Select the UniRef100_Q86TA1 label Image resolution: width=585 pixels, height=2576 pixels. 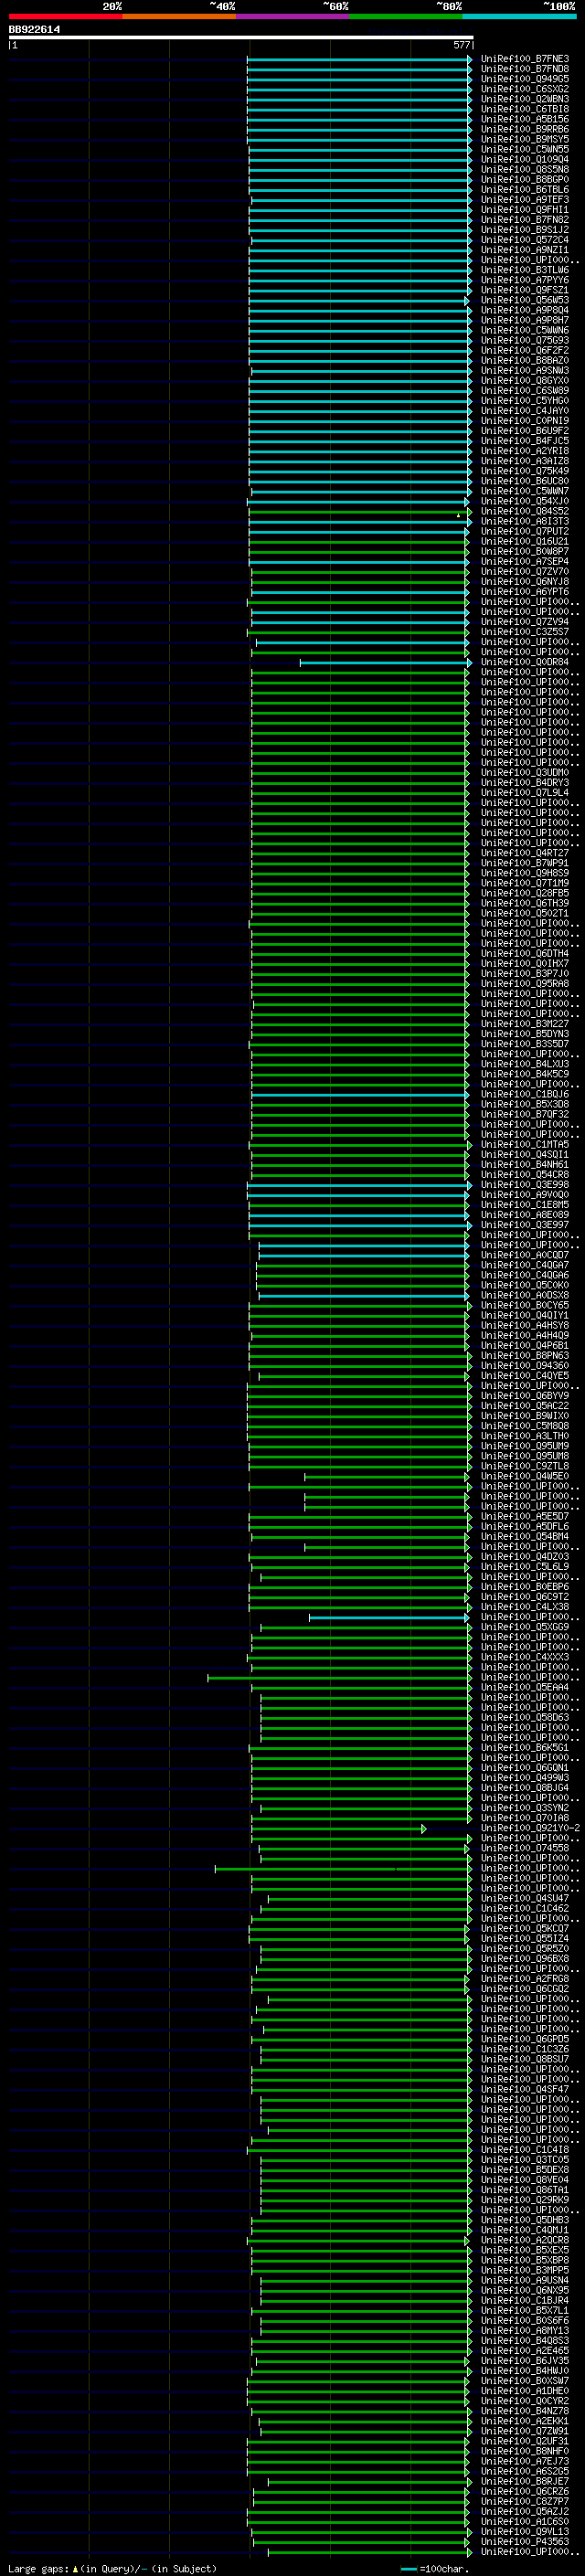coord(525,2189)
